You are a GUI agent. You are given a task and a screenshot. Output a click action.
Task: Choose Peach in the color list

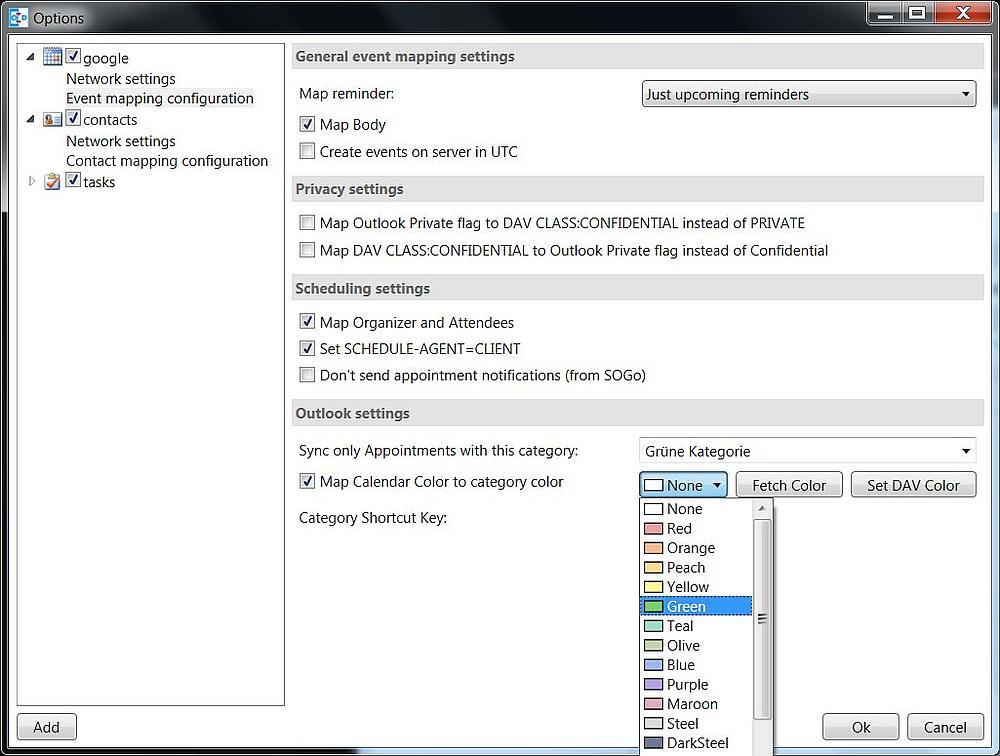click(696, 567)
